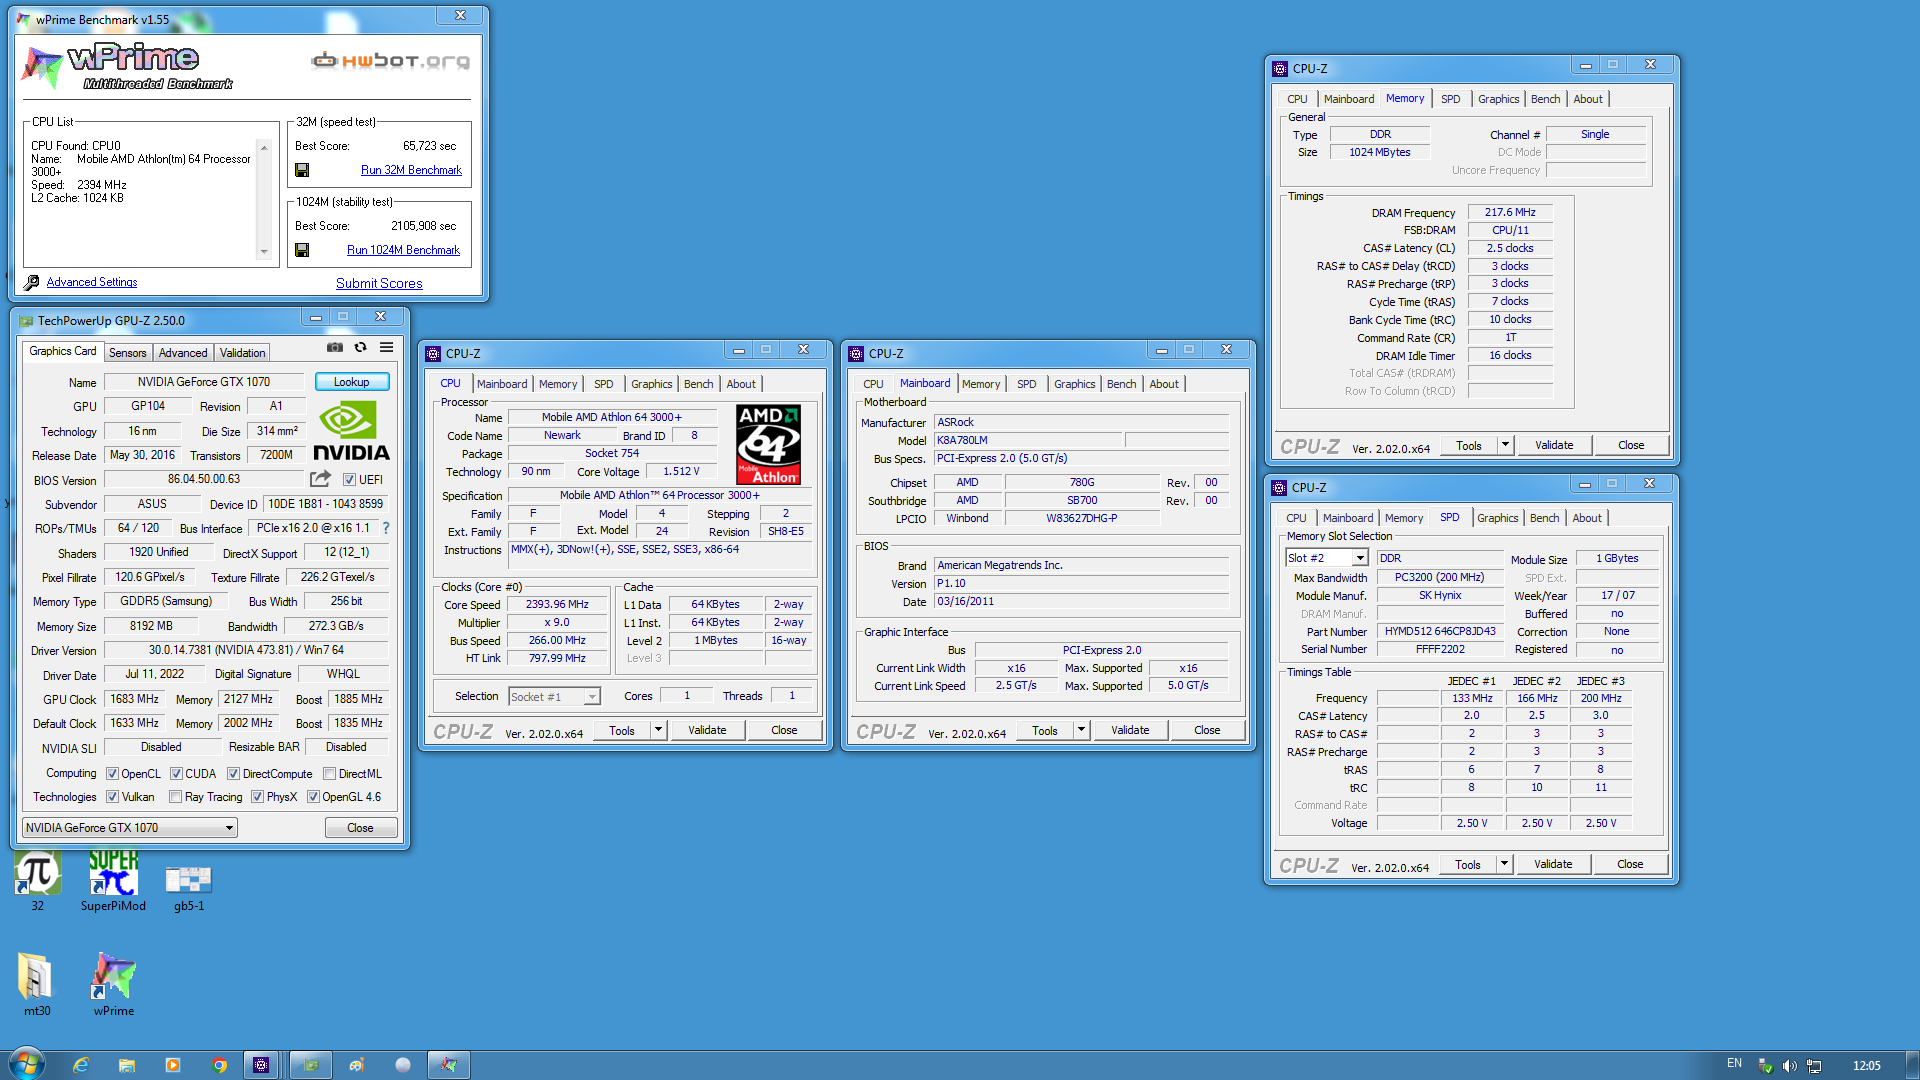The height and width of the screenshot is (1080, 1920).
Task: Click the NVIDIA logo in GPU-Z
Action: coord(351,431)
